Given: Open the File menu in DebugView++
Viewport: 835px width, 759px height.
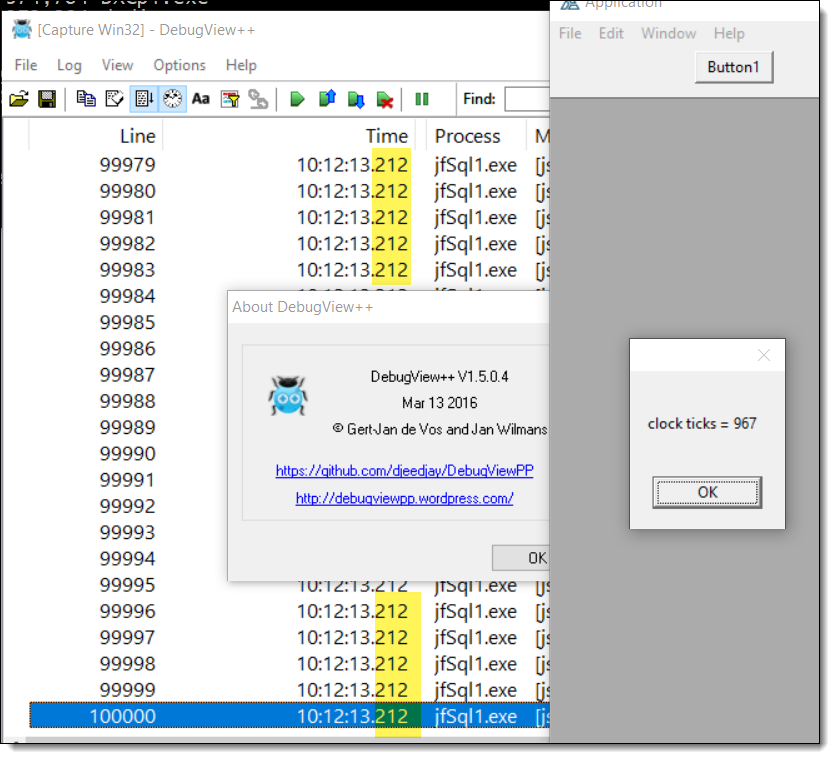Looking at the screenshot, I should 26,65.
